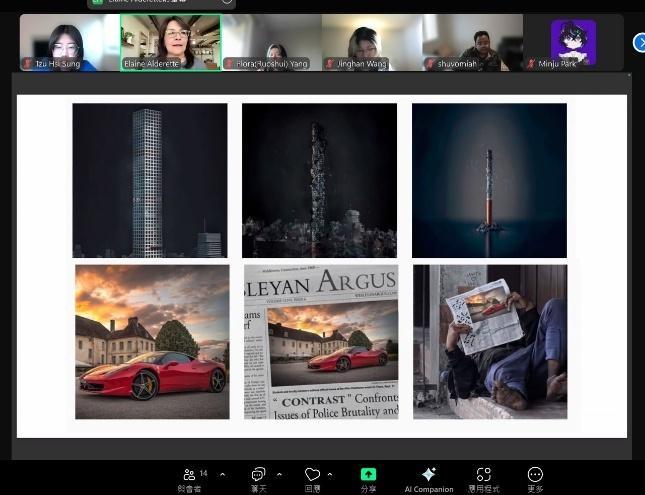Show next participants with arrow button
This screenshot has width=645, height=495.
pos(639,43)
